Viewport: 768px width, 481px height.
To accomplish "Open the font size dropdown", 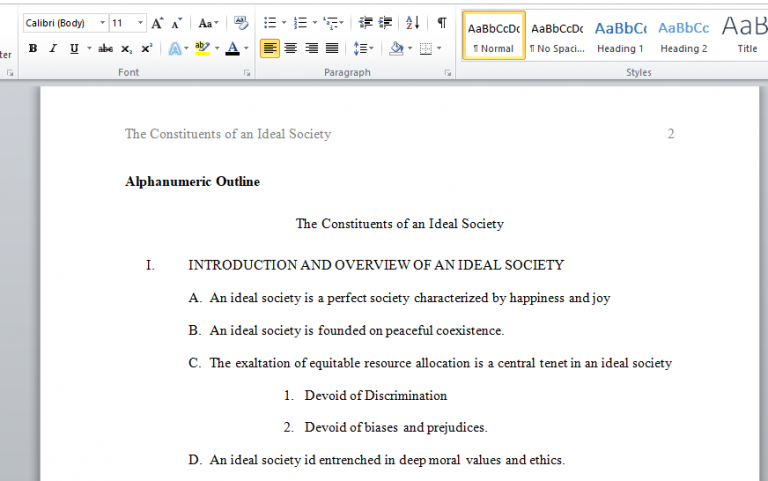I will pos(140,23).
